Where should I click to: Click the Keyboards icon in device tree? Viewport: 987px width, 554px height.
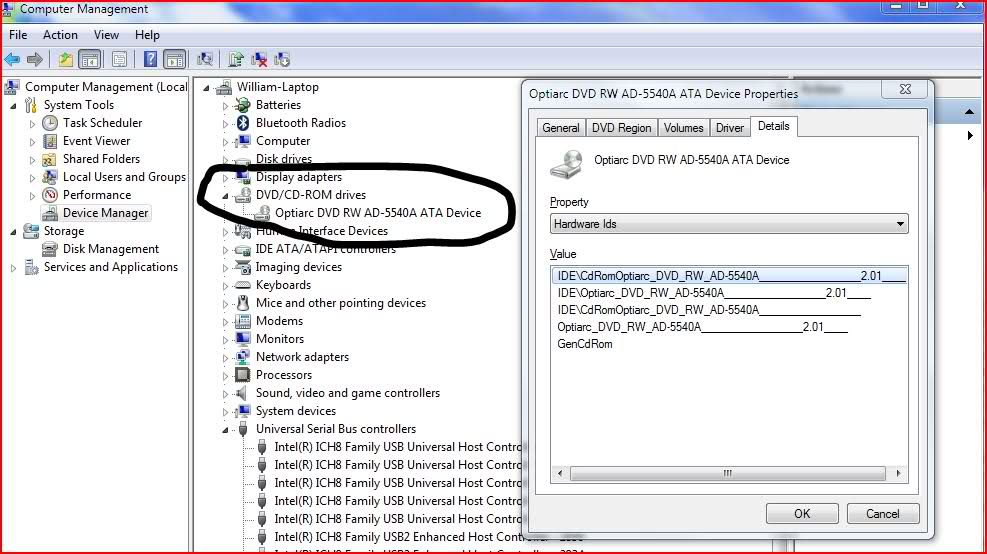coord(243,285)
